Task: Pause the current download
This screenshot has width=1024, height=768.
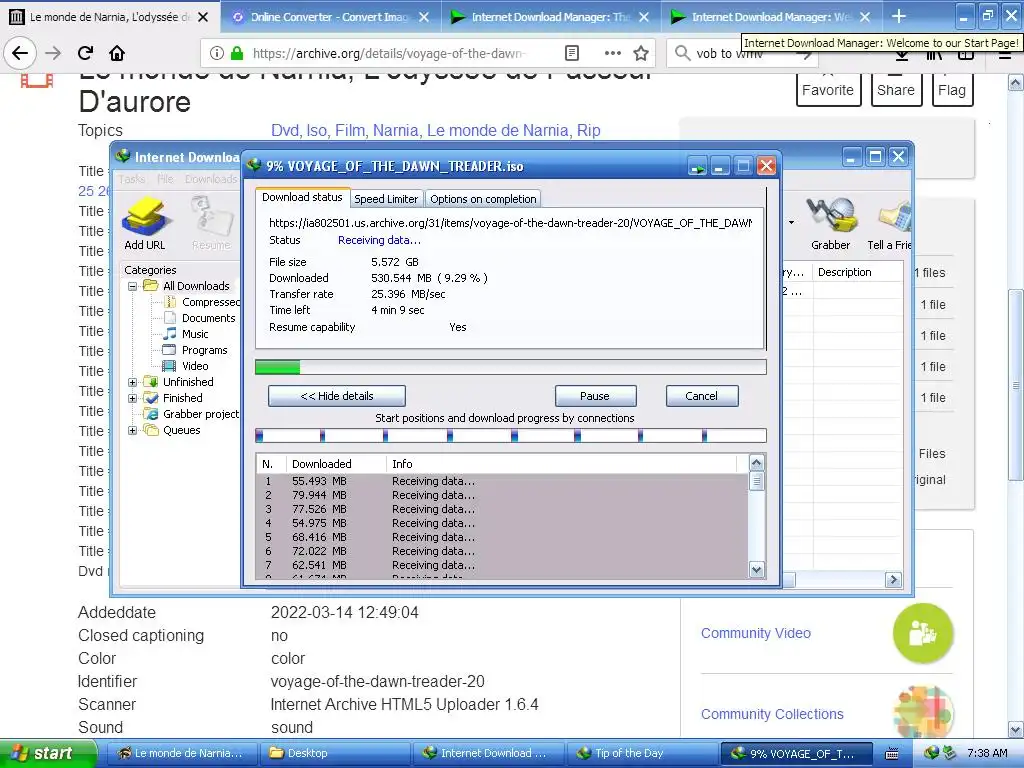Action: pos(595,396)
